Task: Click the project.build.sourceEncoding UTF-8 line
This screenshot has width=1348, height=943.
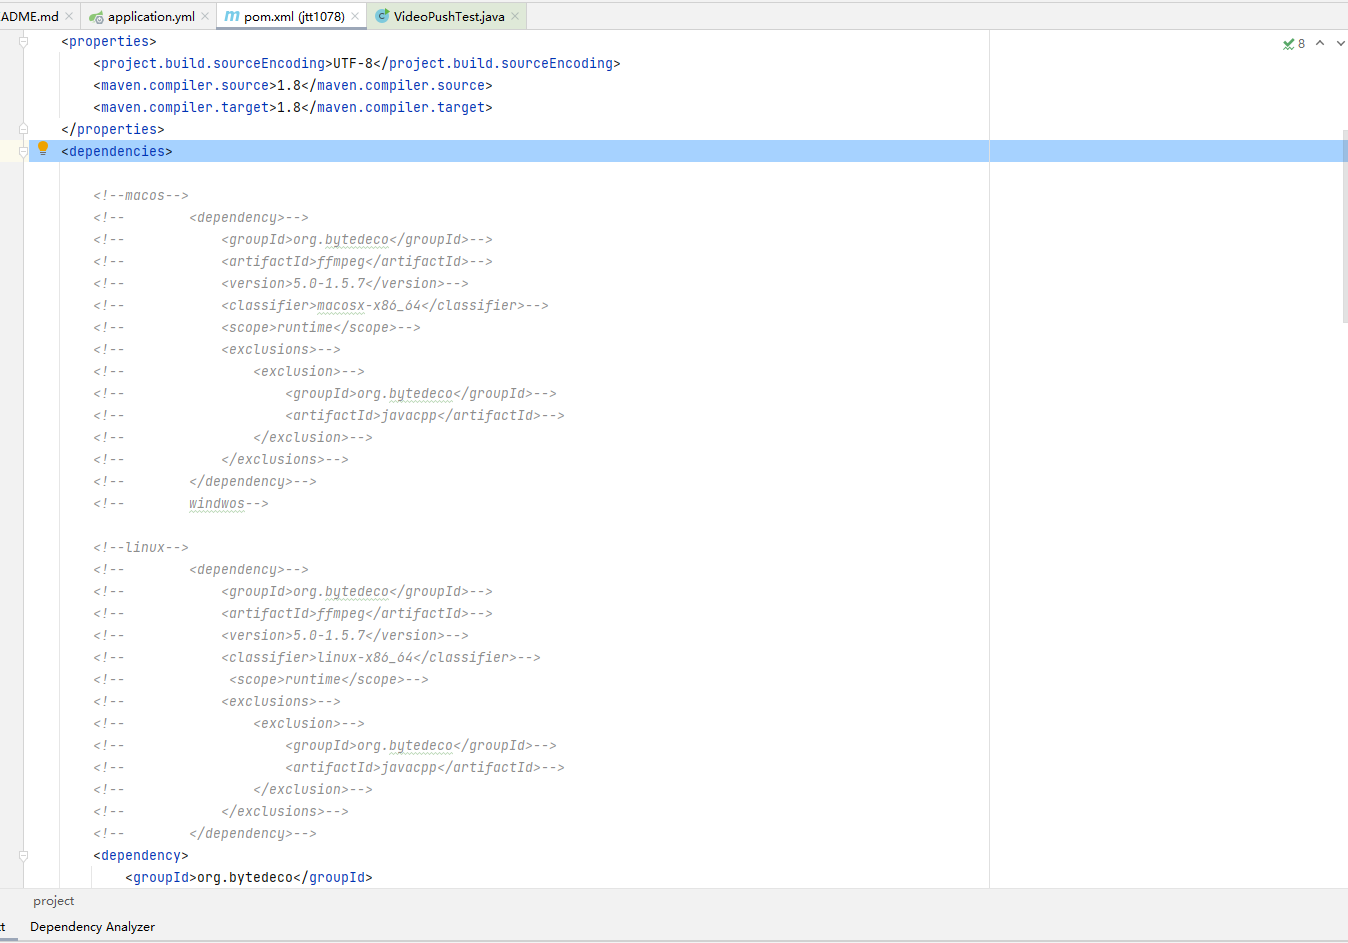Action: 357,63
